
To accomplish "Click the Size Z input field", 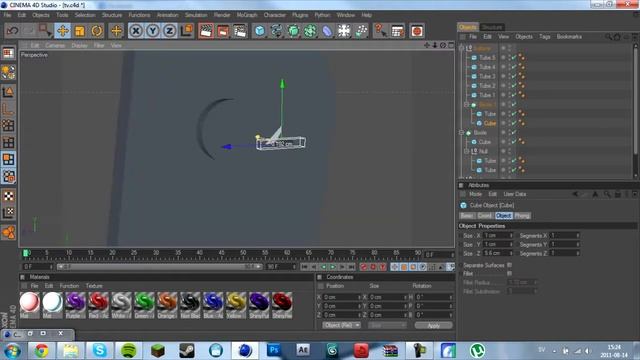I will click(x=498, y=253).
